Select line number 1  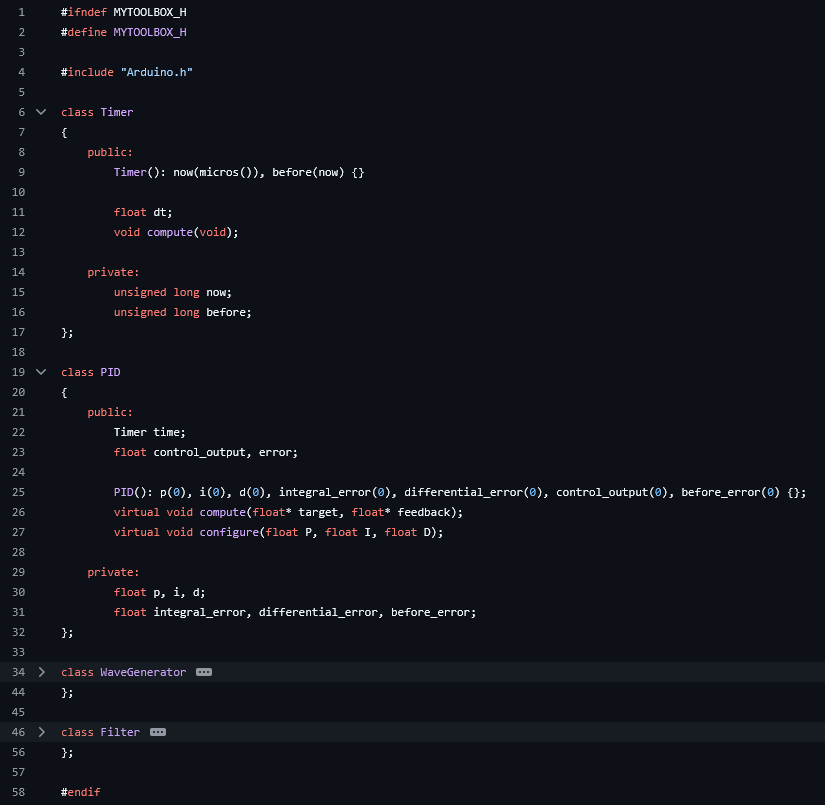[20, 12]
